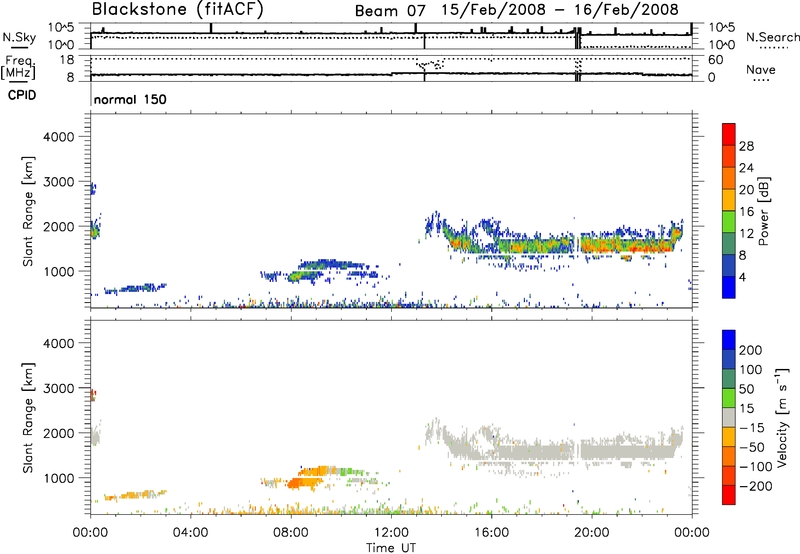The image size is (800, 554).
Task: Click the 3000 km tick in the velocity panel
Action: coord(59,388)
